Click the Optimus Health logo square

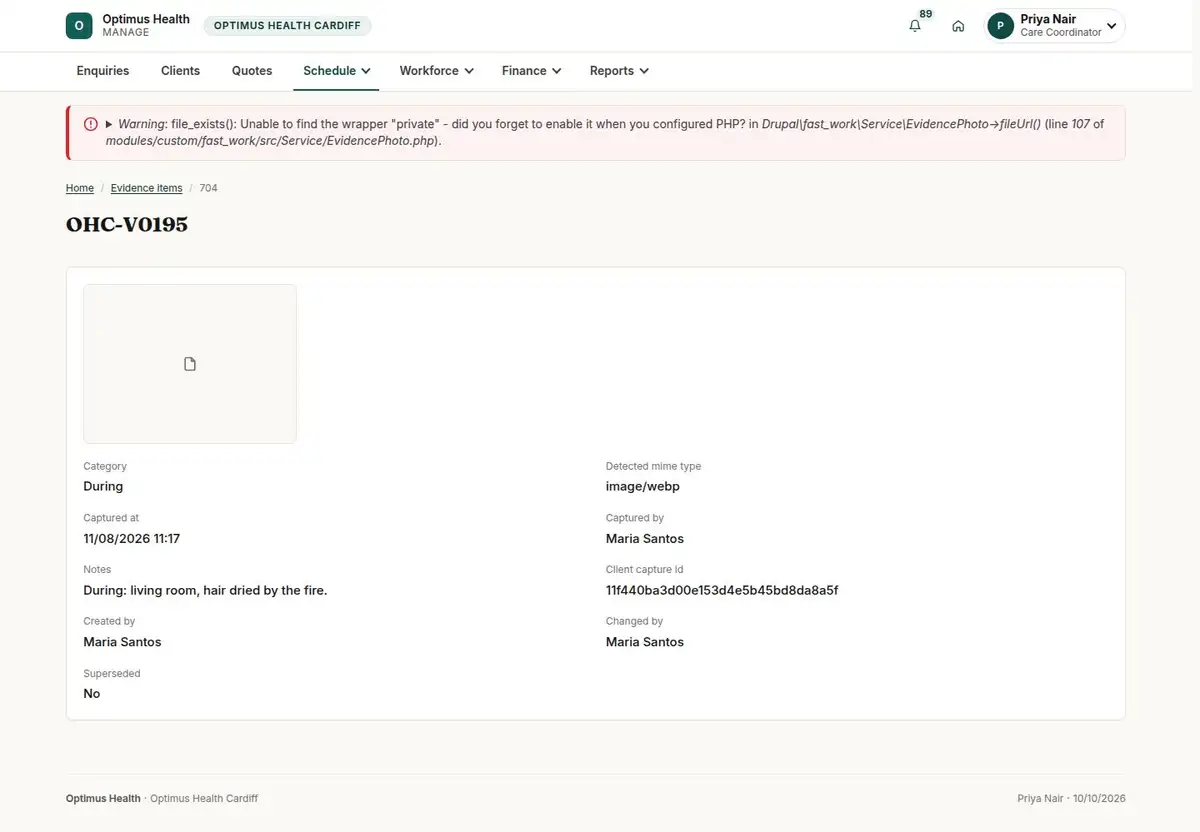point(79,26)
